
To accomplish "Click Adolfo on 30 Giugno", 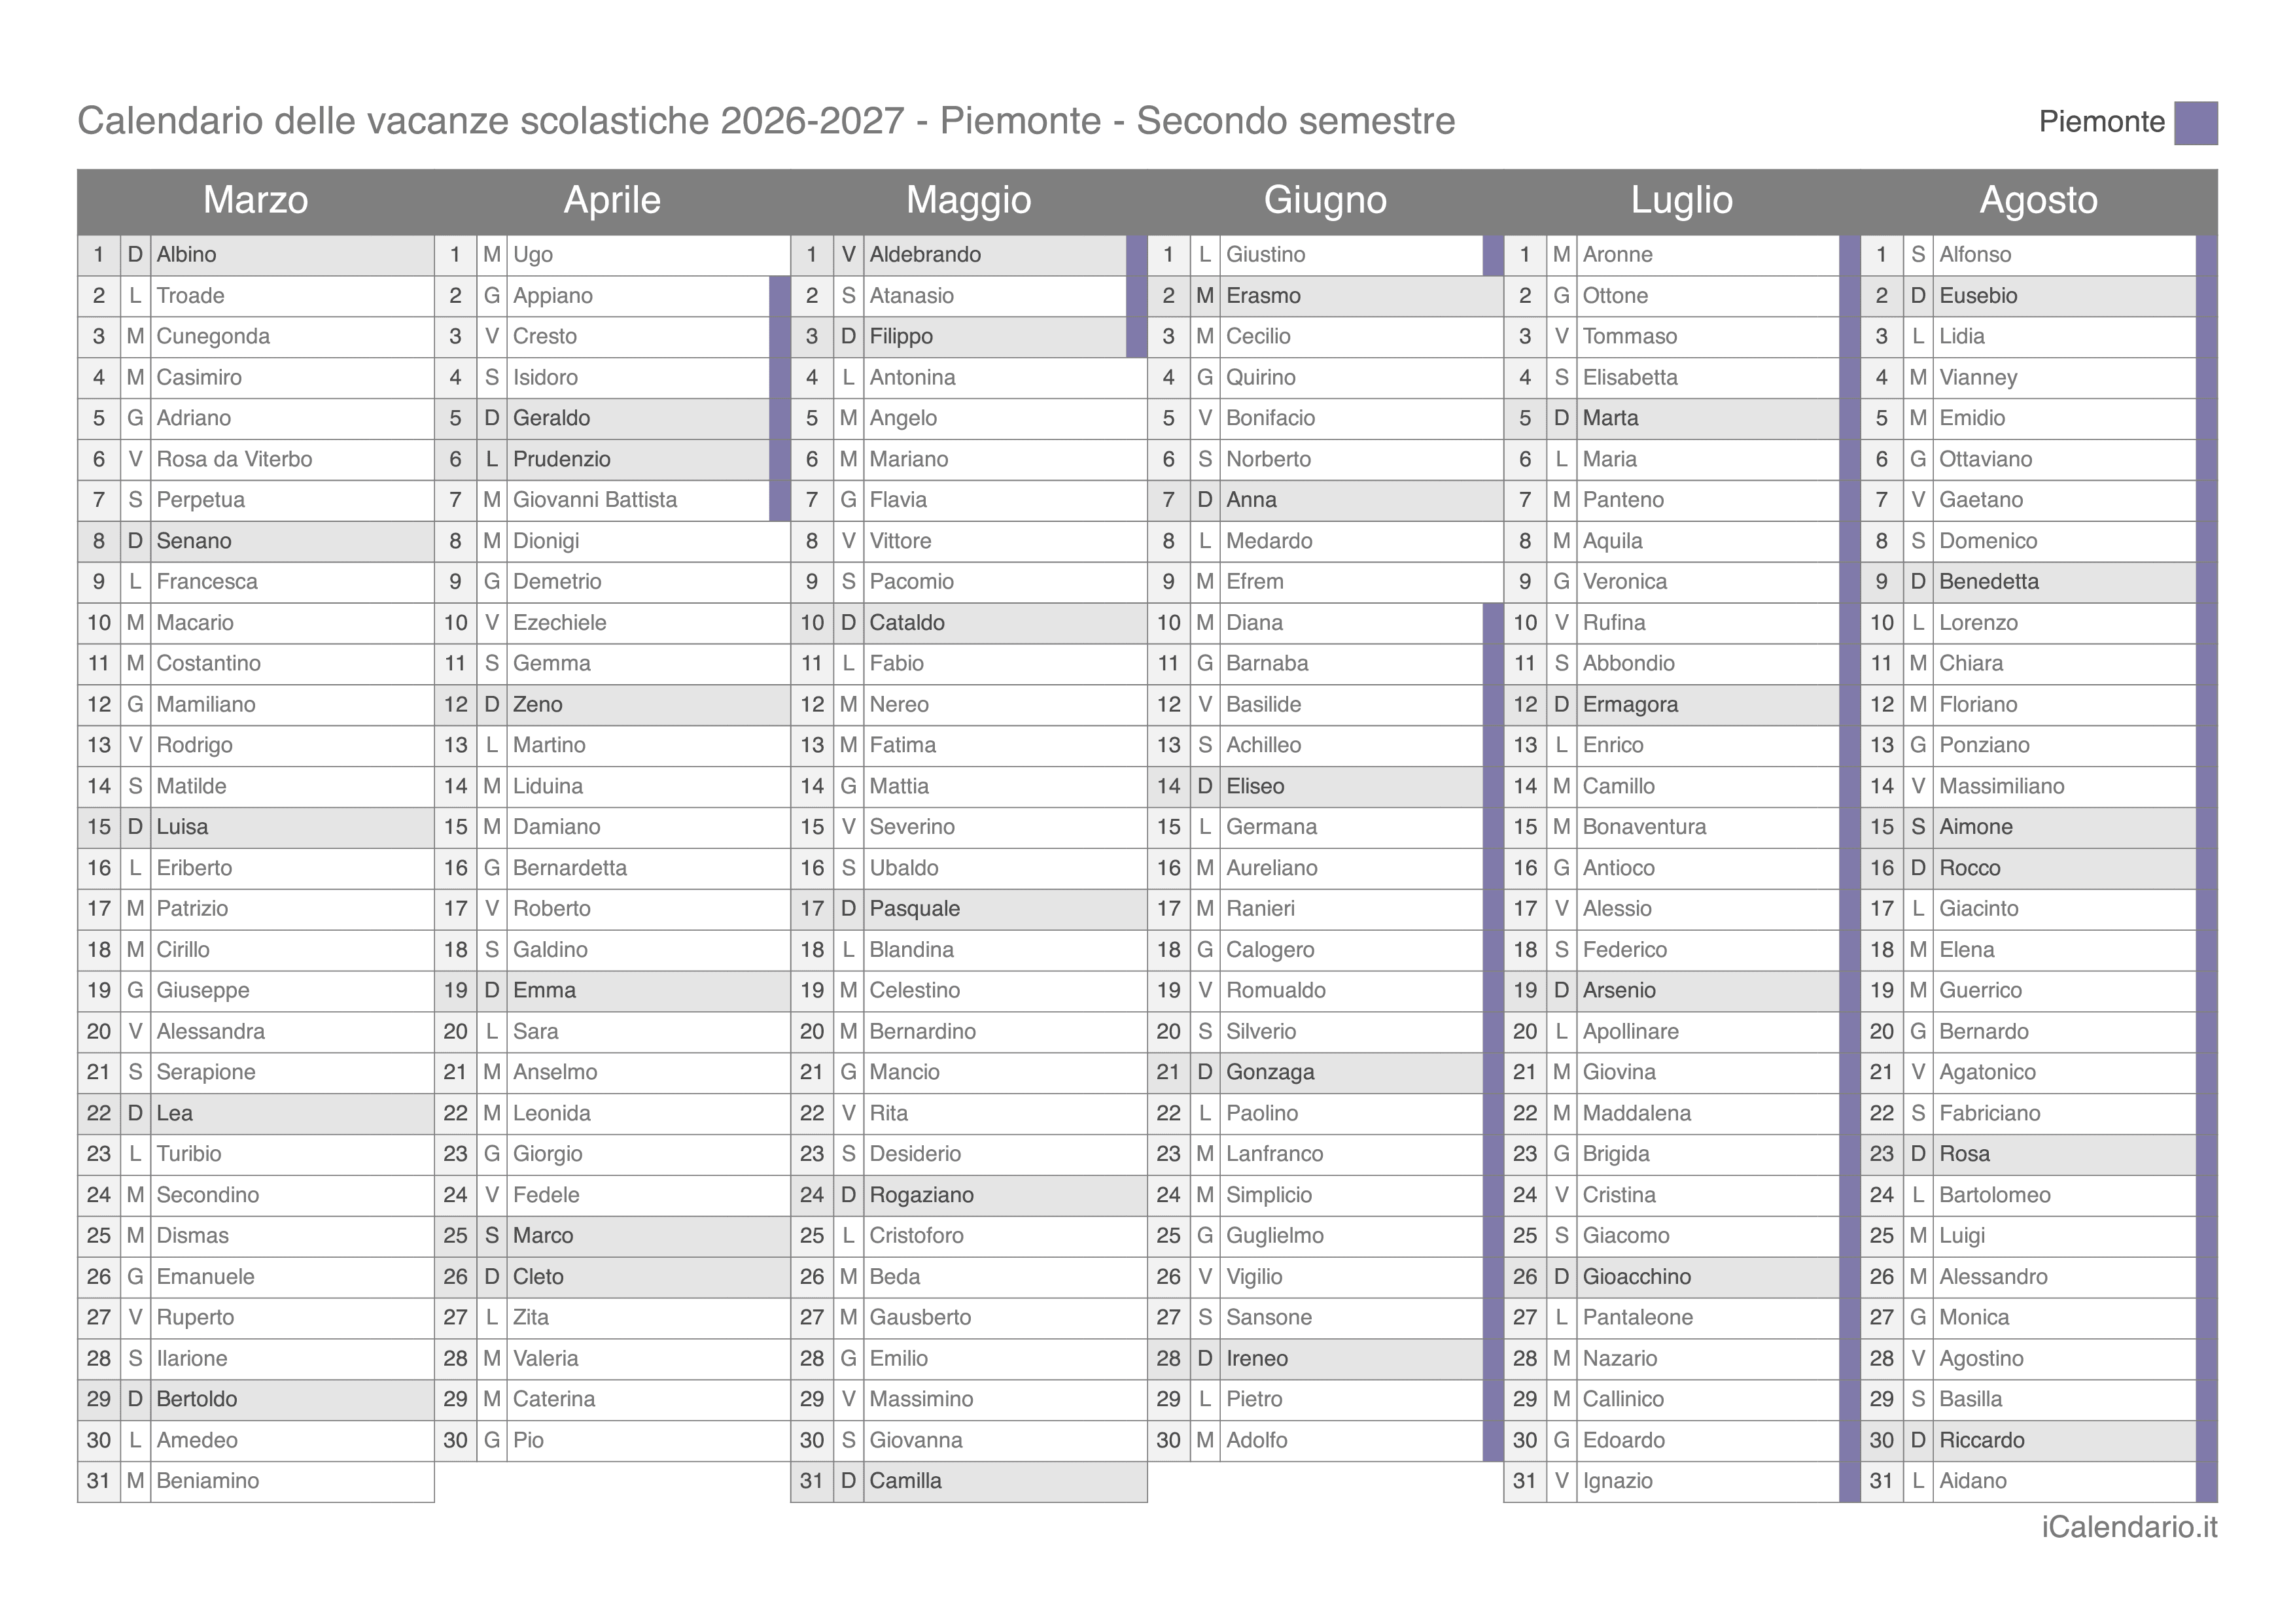I will 1256,1440.
